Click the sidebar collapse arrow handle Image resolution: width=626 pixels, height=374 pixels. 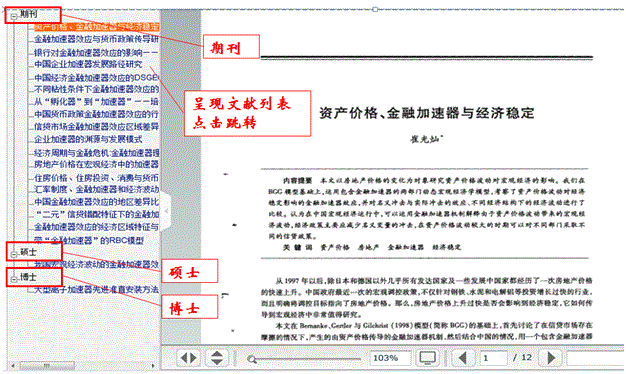[x=166, y=211]
